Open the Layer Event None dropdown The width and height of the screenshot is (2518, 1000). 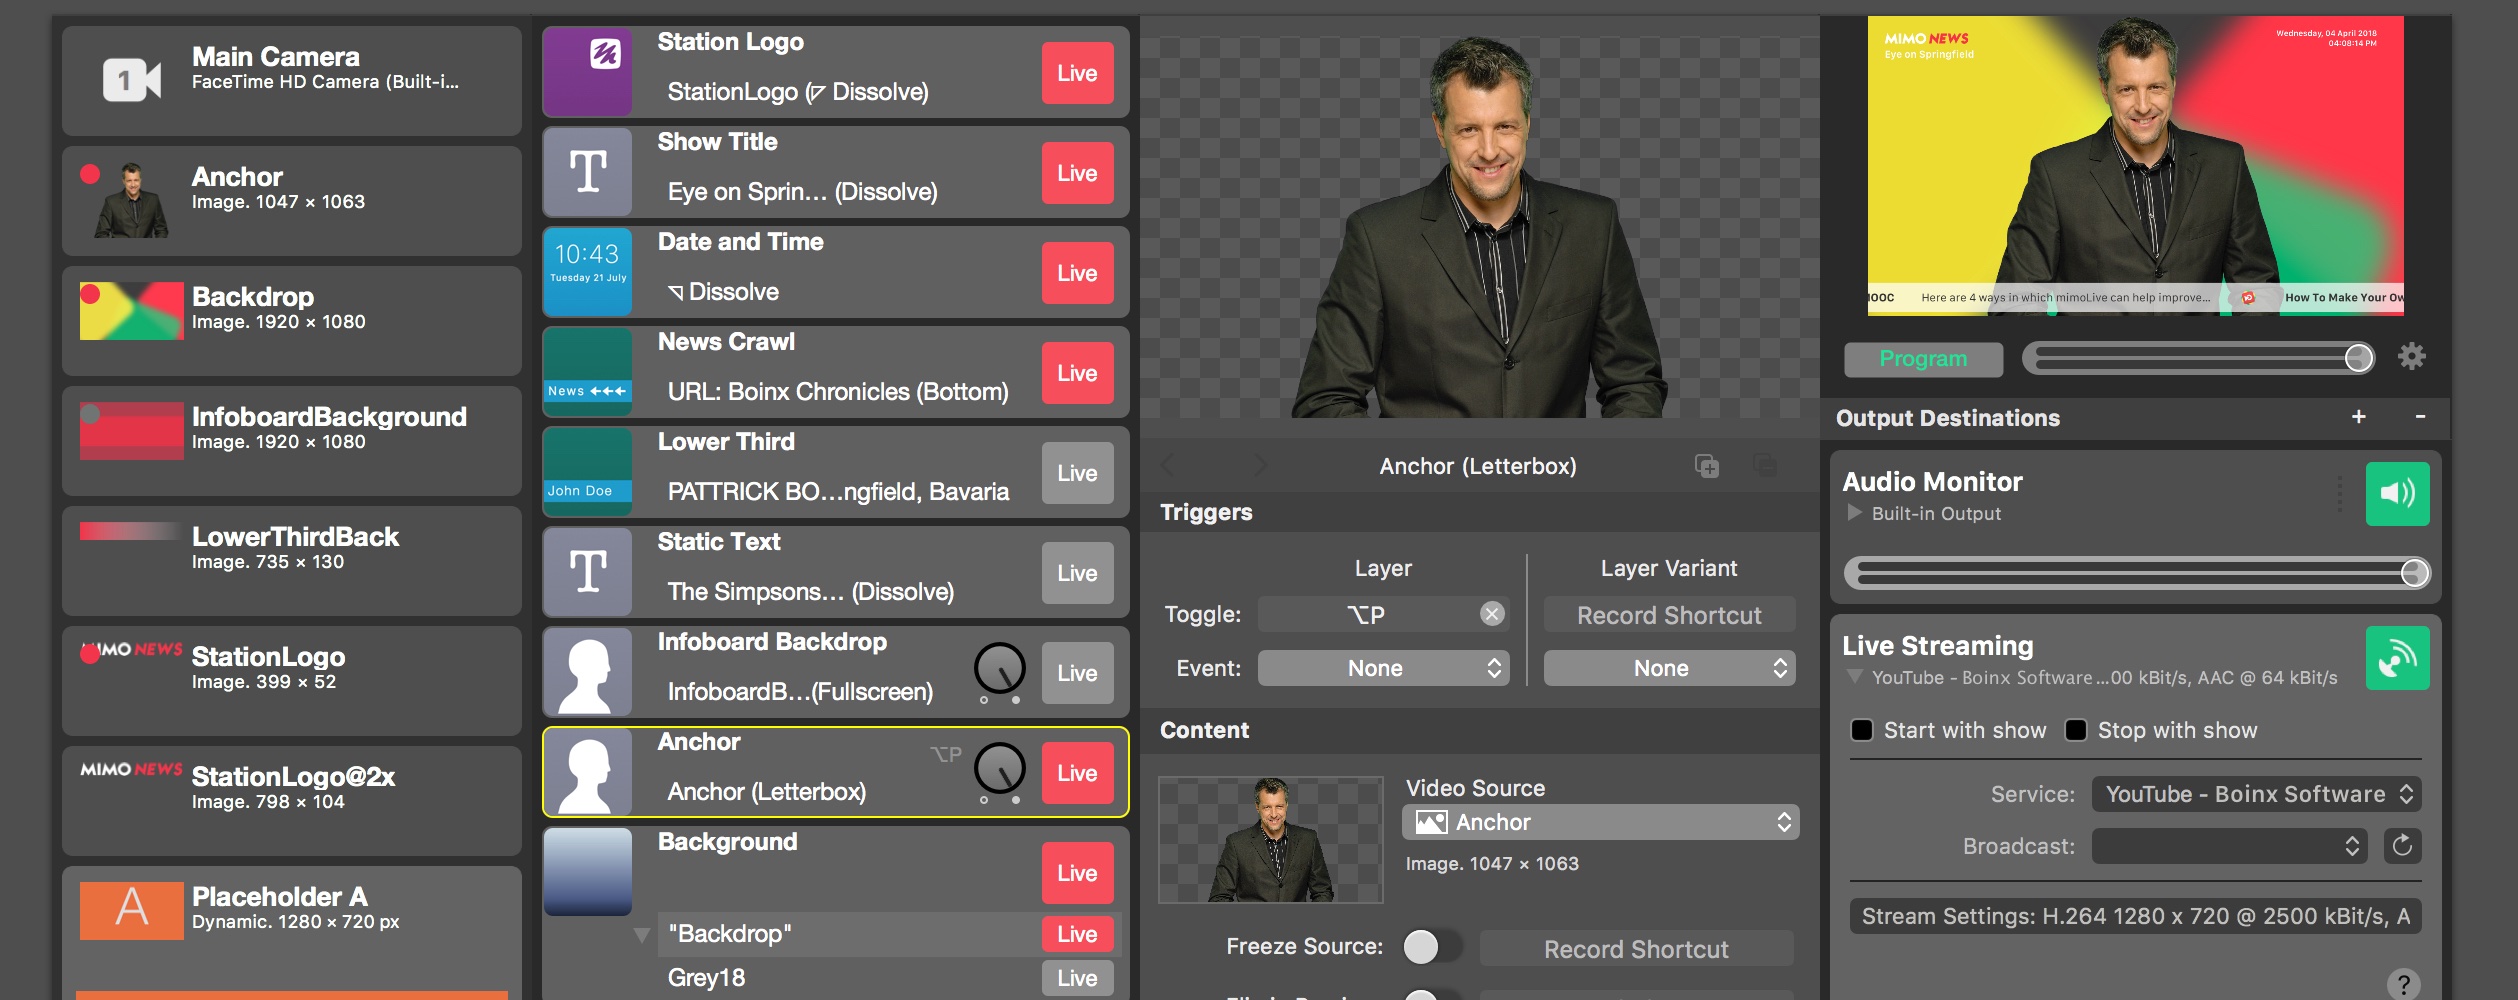point(1383,668)
